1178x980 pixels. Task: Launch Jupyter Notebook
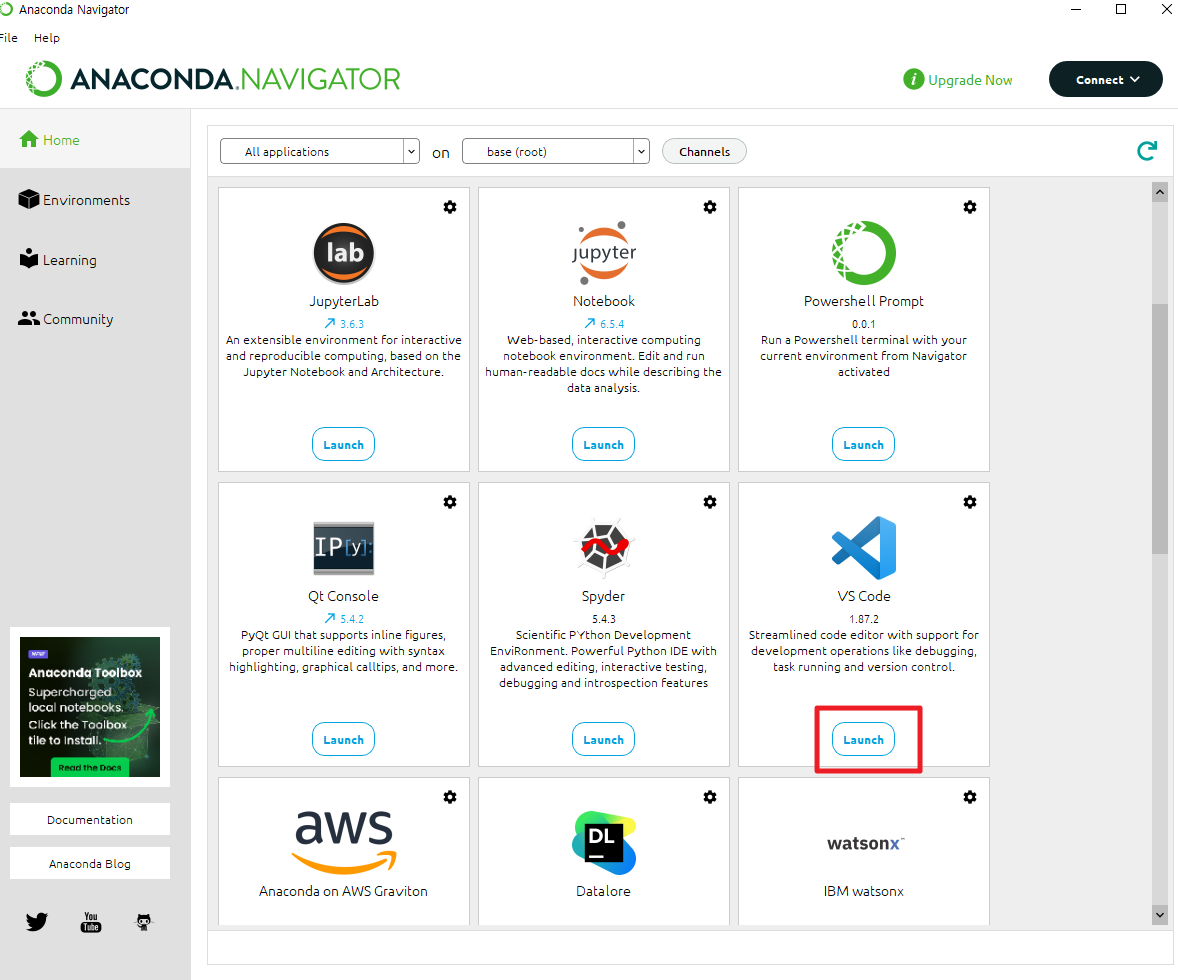coord(603,445)
